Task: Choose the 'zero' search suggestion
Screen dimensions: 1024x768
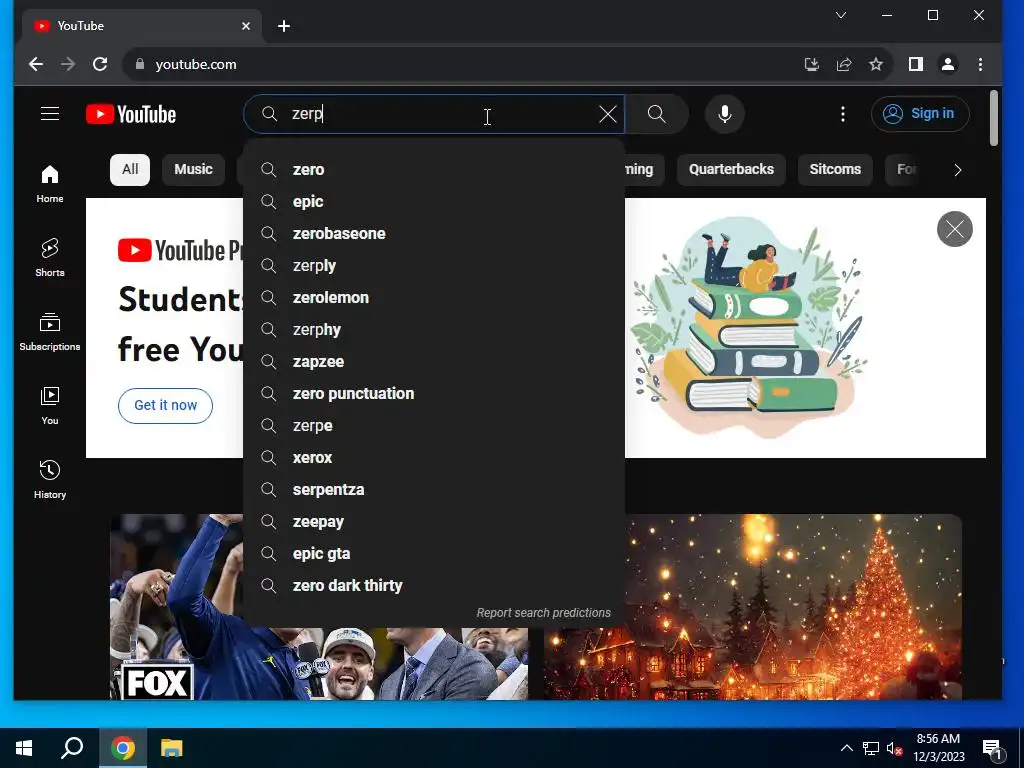Action: click(x=434, y=170)
